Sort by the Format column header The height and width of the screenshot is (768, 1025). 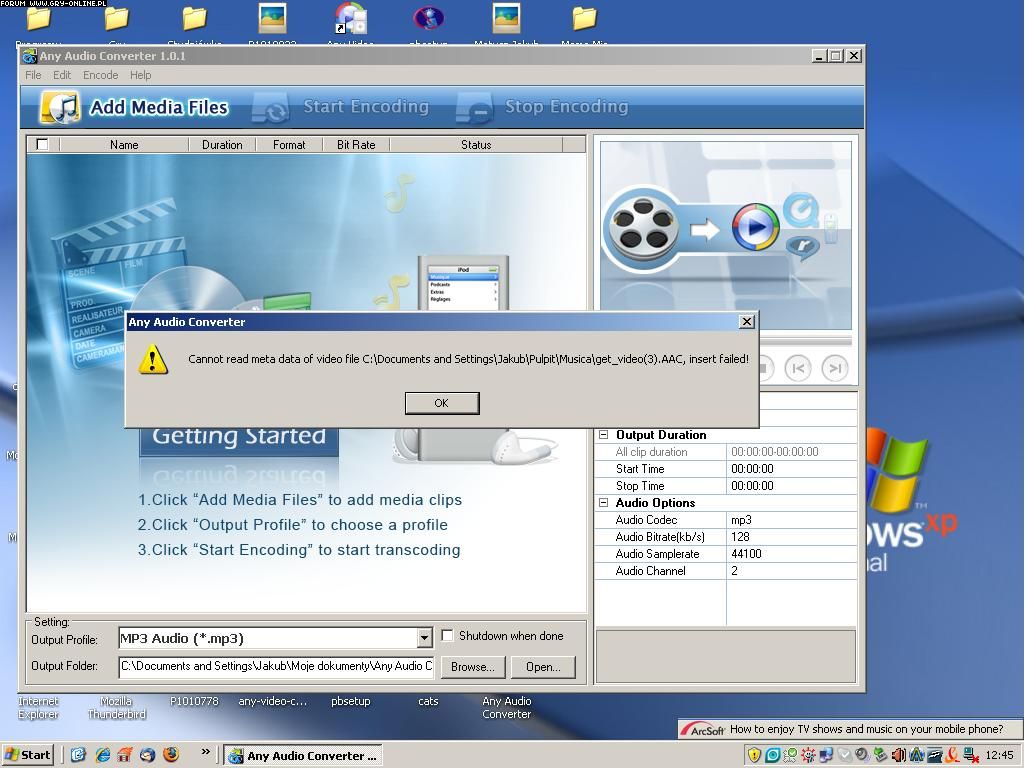289,144
